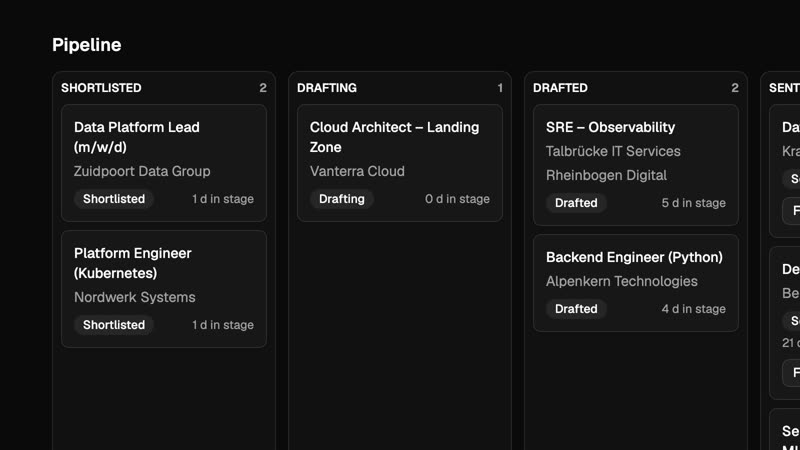This screenshot has width=800, height=450.
Task: Open the Backend Engineer (Python) card
Action: [636, 283]
